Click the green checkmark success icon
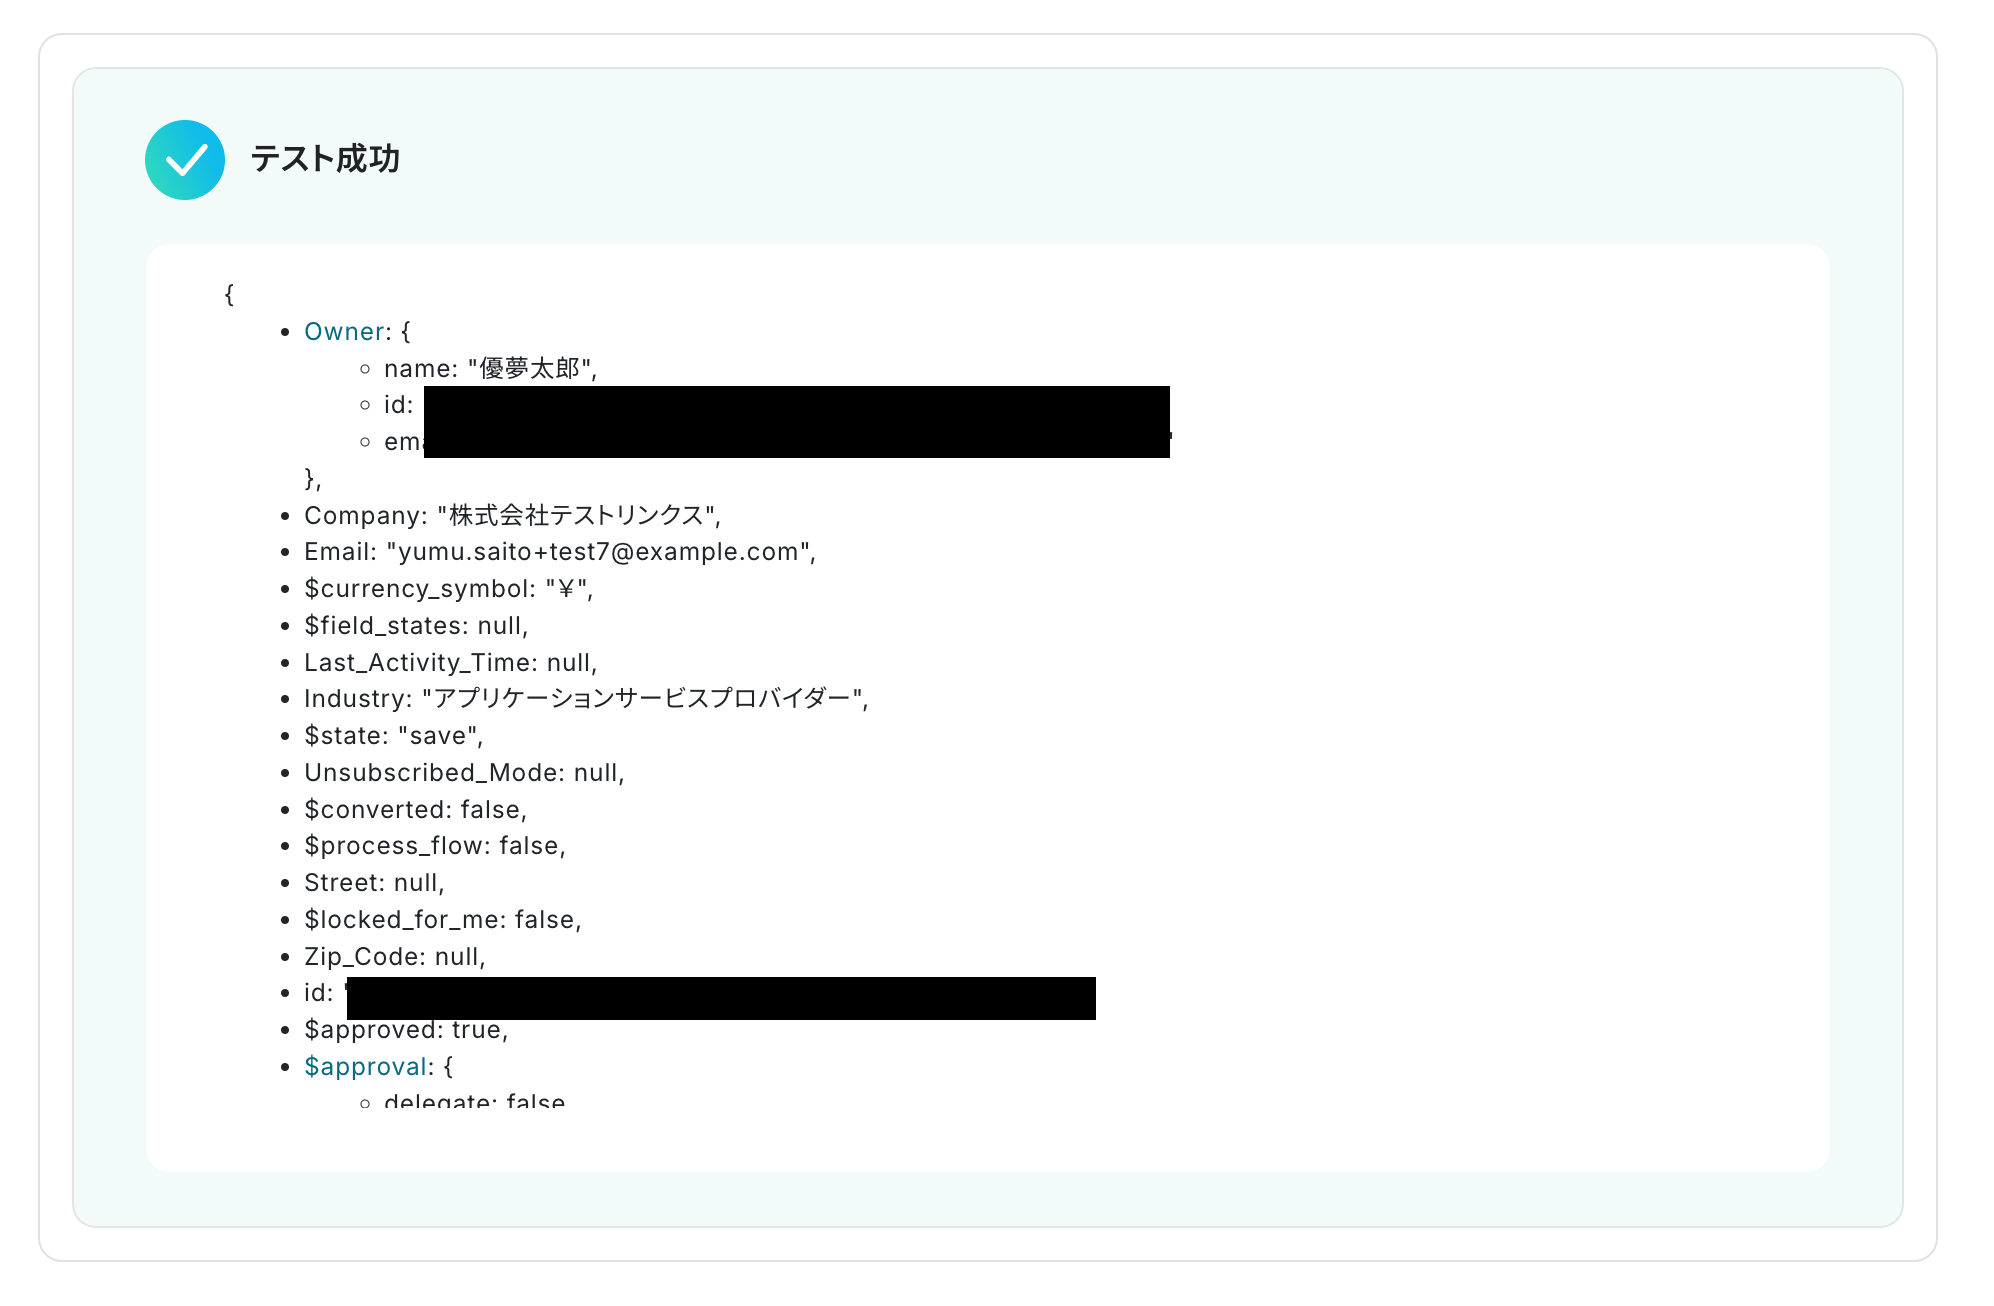The image size is (1994, 1306). pyautogui.click(x=185, y=160)
